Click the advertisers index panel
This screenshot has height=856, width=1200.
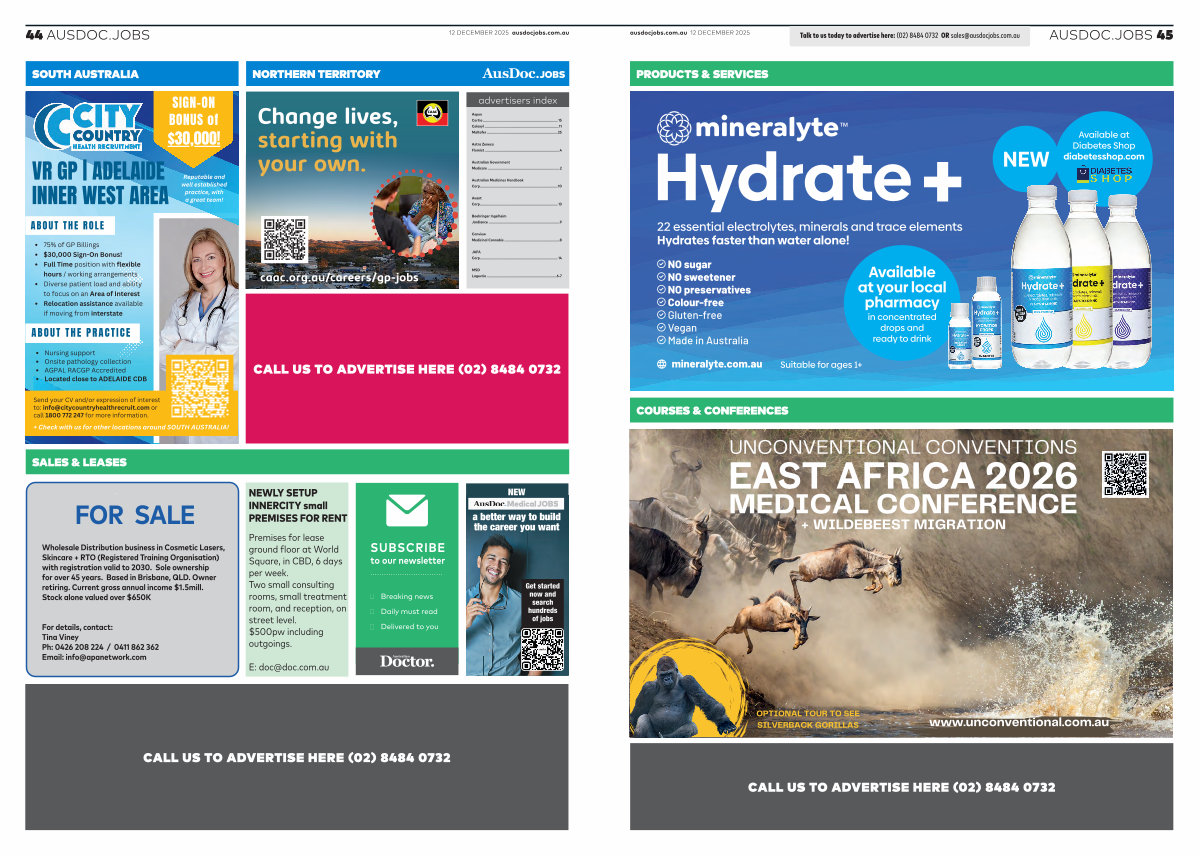[517, 190]
